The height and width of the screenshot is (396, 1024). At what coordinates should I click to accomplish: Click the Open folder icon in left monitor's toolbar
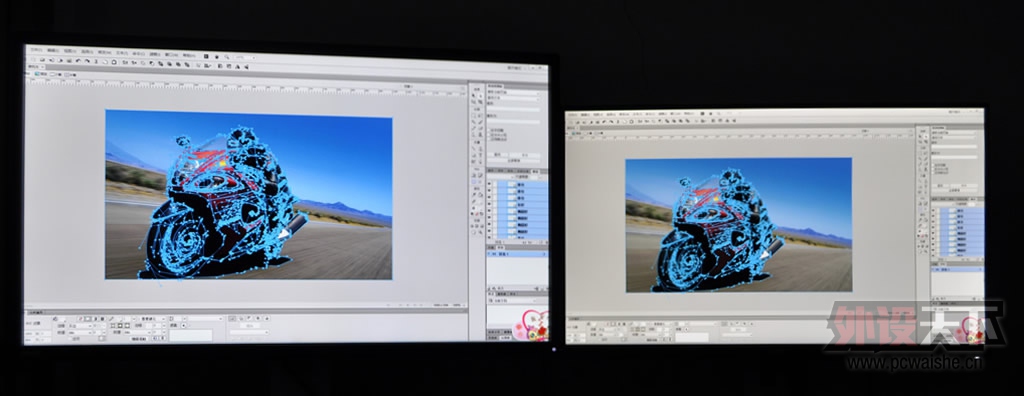42,60
